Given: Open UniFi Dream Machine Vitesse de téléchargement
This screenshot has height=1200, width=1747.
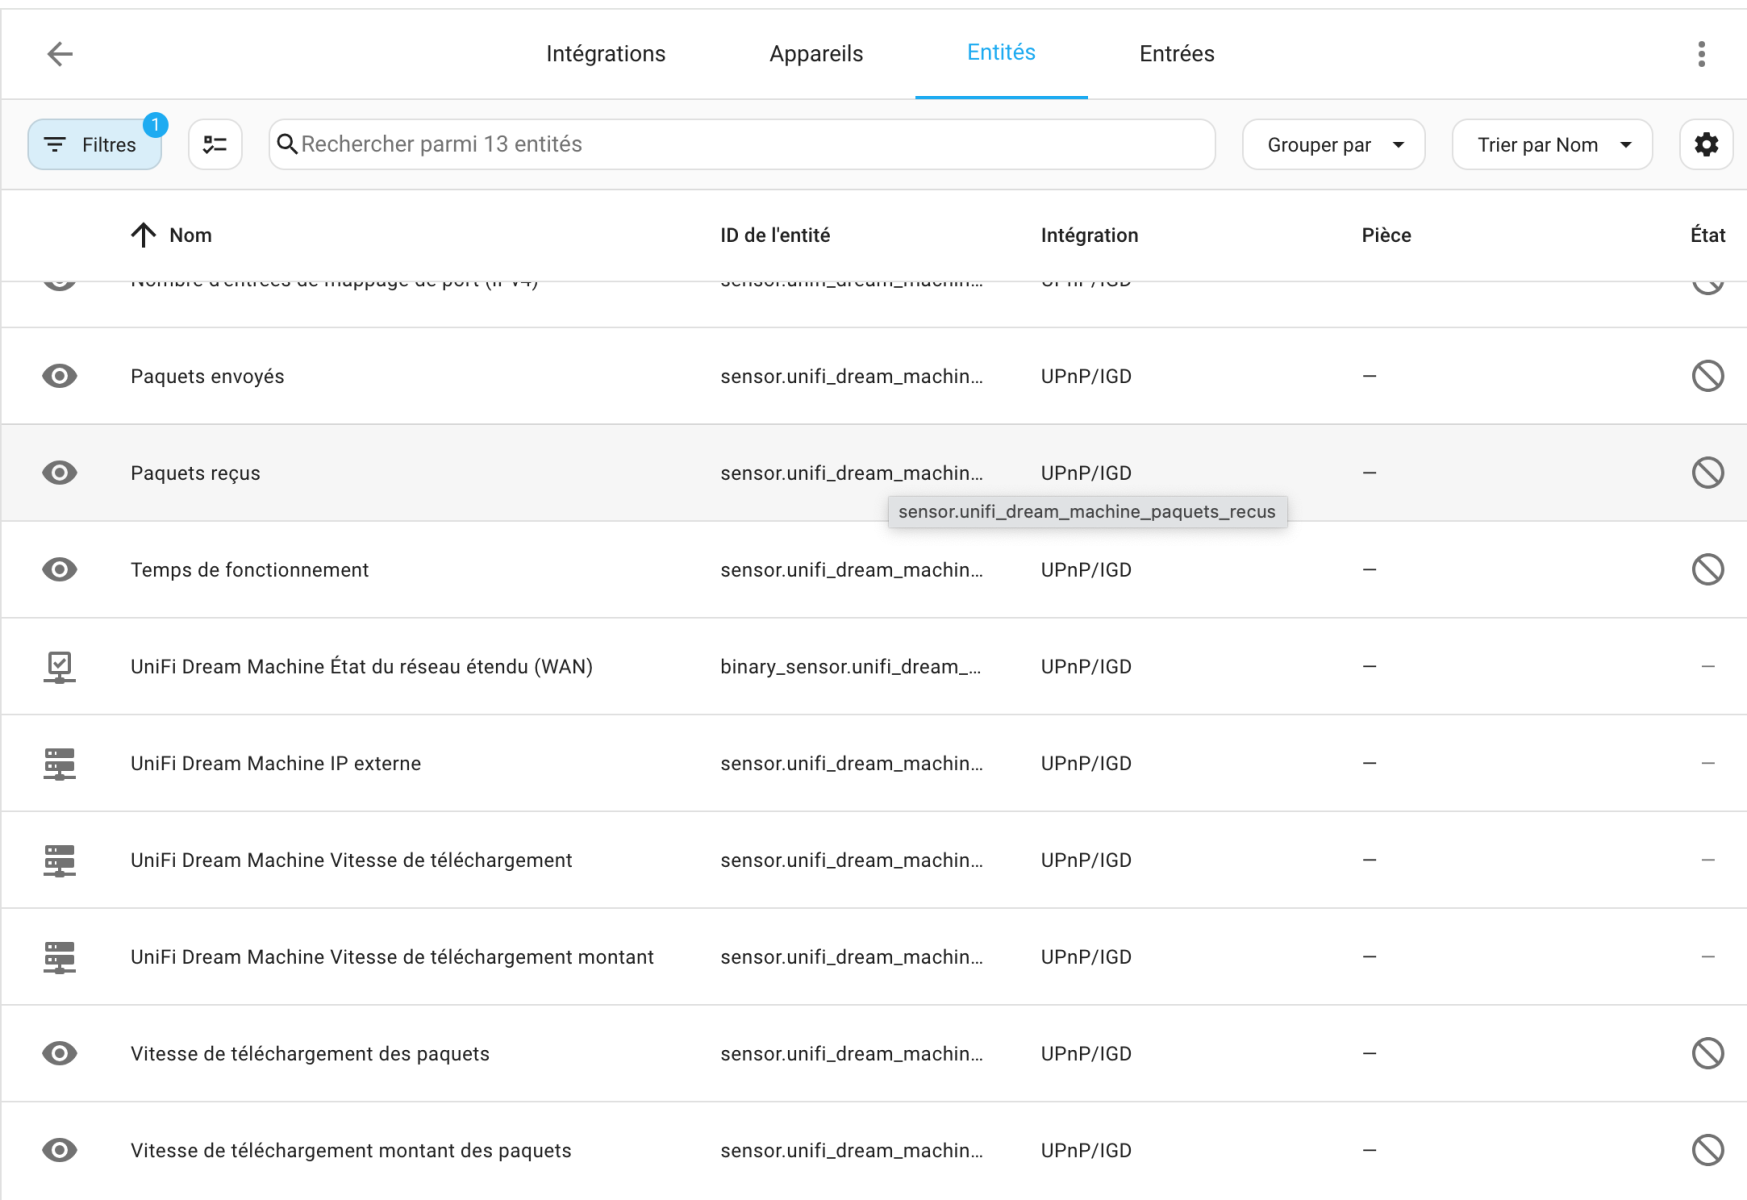Looking at the screenshot, I should tap(351, 861).
